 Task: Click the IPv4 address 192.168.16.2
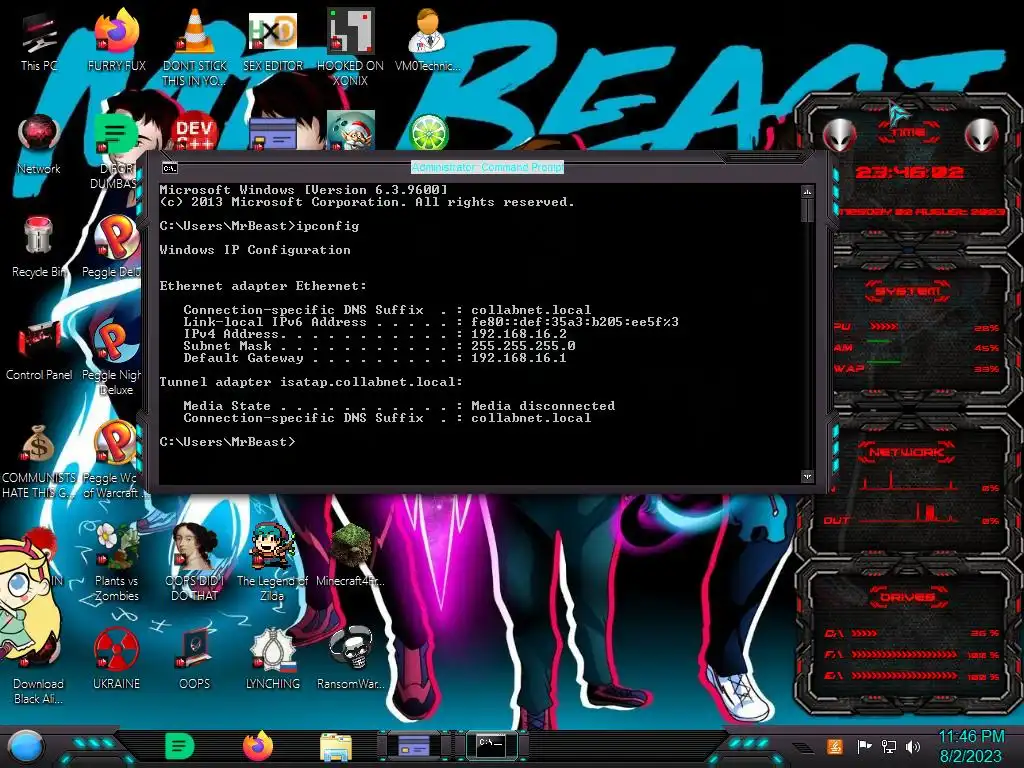click(x=519, y=334)
